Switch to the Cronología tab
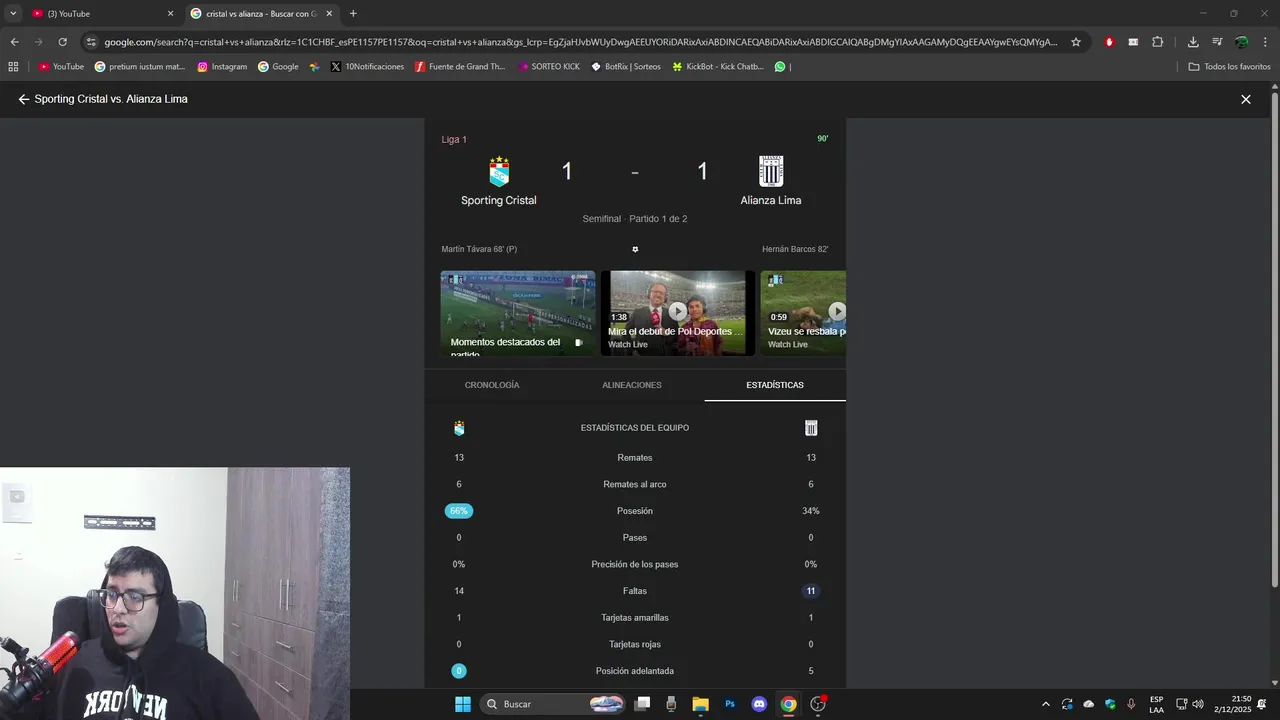 [492, 385]
